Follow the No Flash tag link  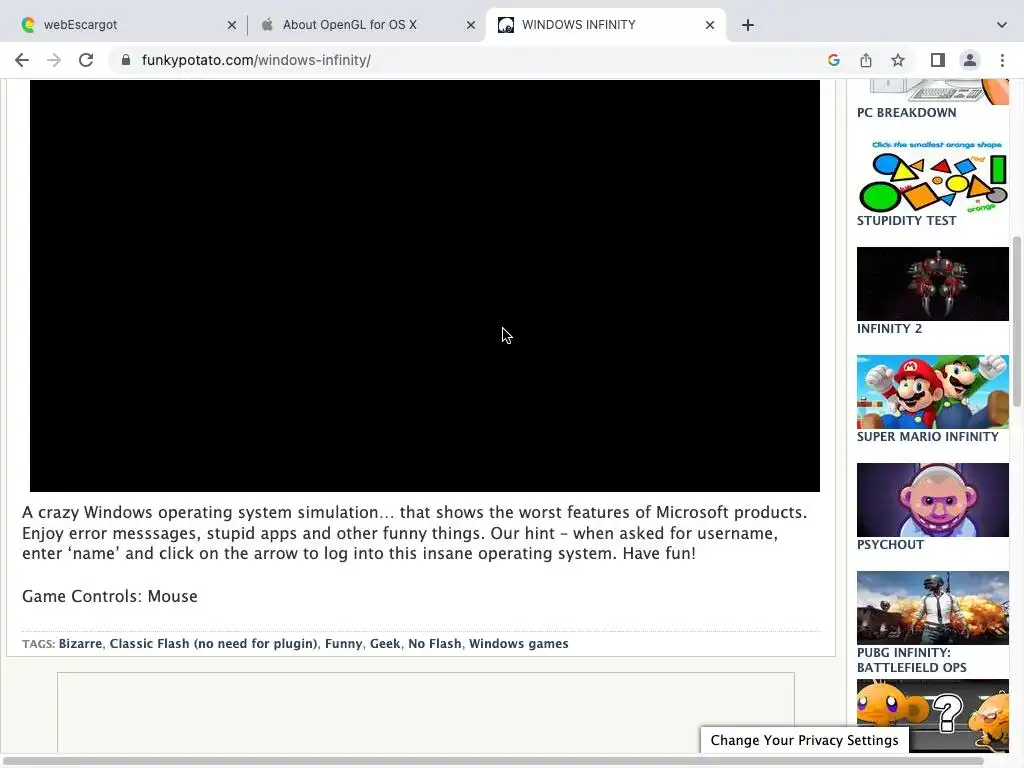434,643
